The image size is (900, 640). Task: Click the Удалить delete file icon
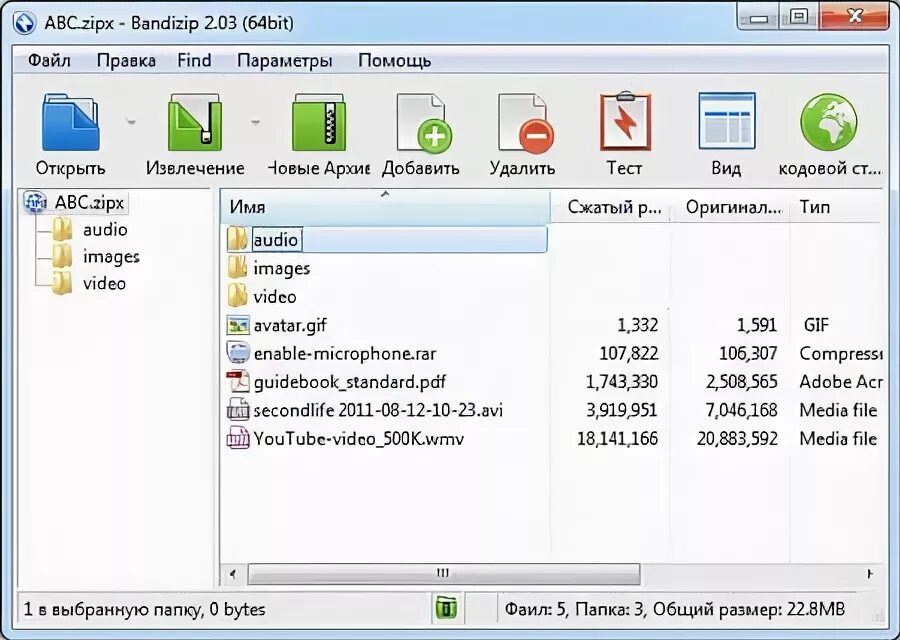525,123
